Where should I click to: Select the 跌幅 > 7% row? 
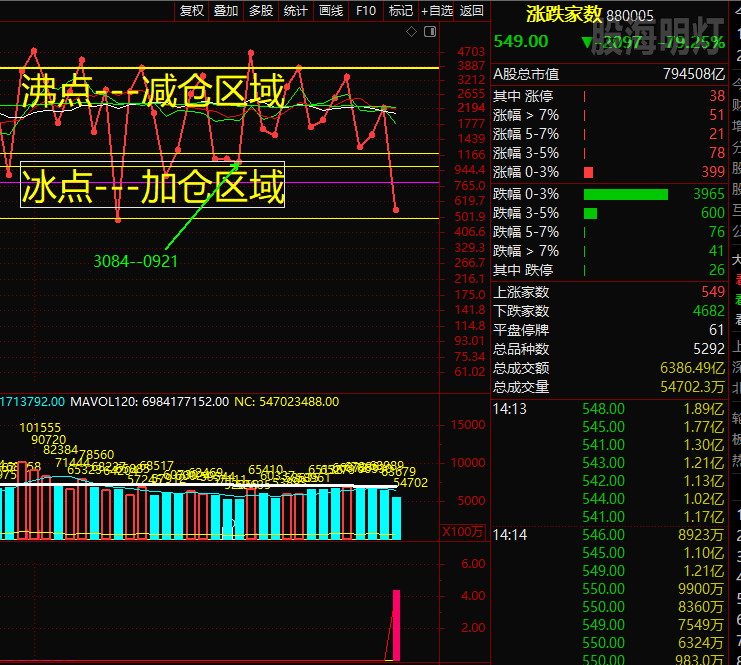pyautogui.click(x=609, y=250)
